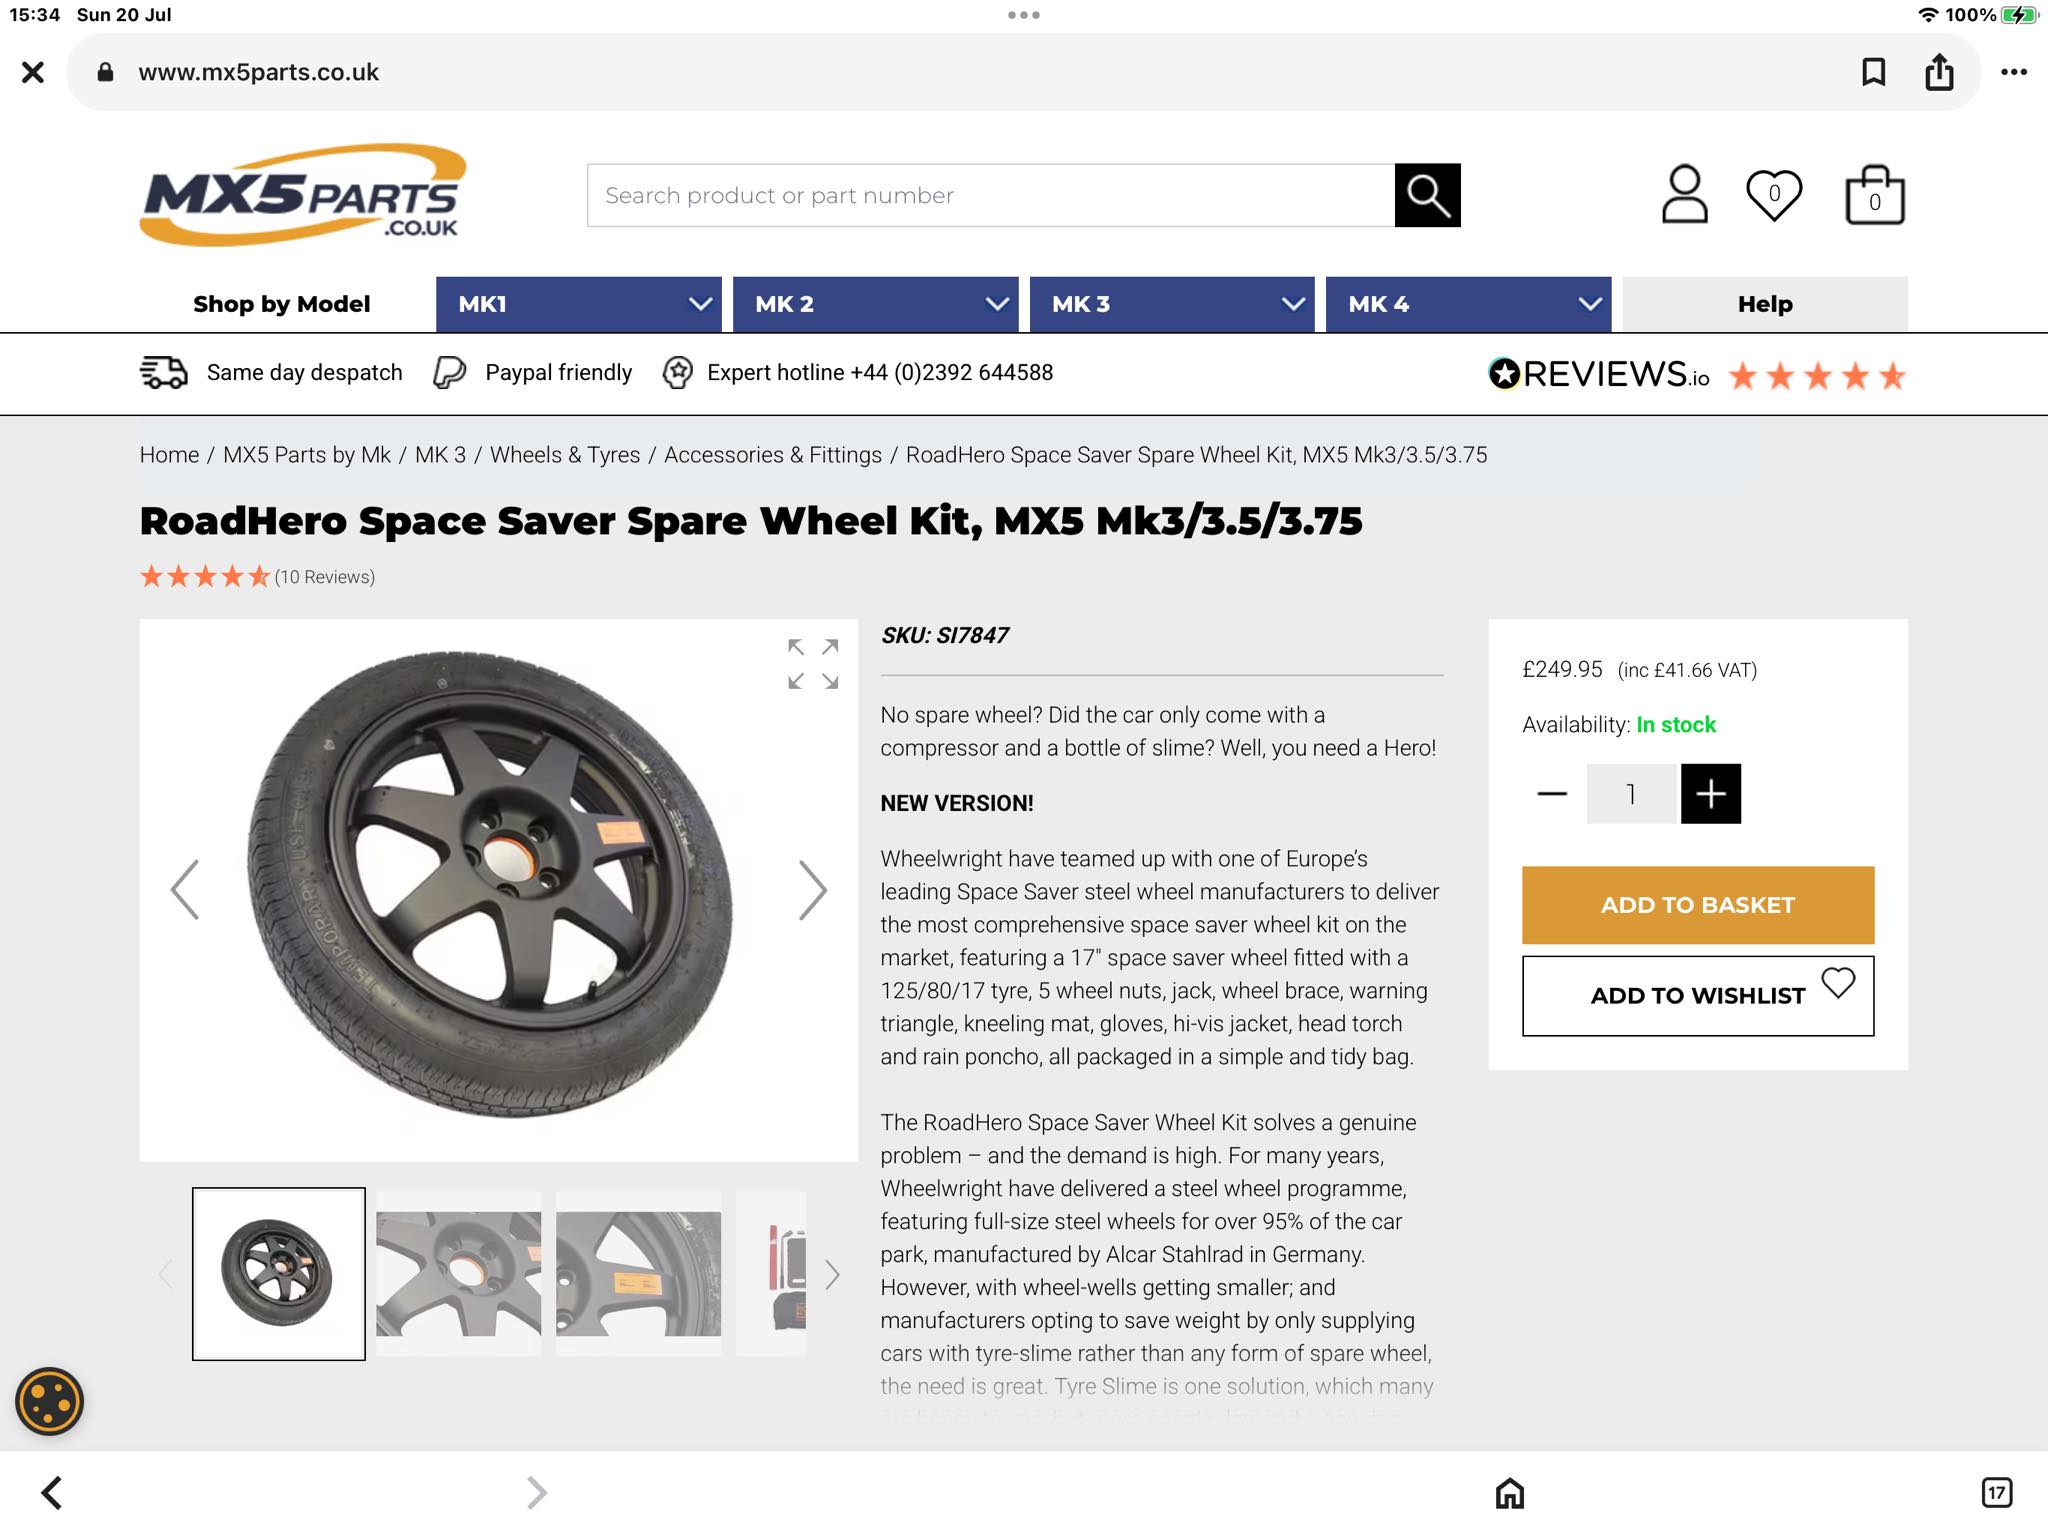Expand product image to fullscreen
The image size is (2048, 1535).
pos(813,664)
